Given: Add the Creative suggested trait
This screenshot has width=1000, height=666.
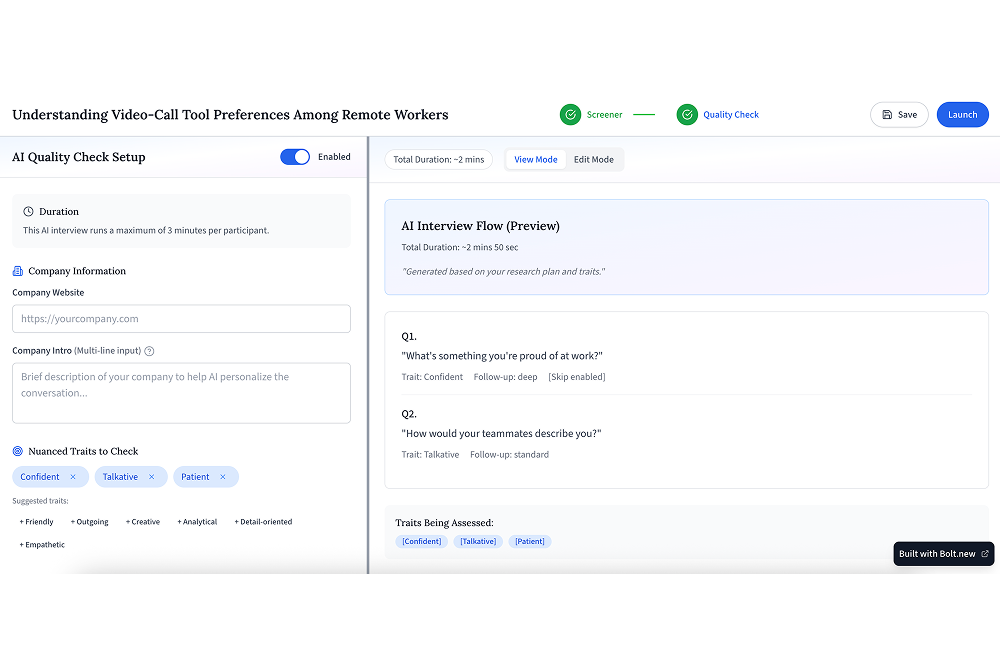Looking at the screenshot, I should (x=143, y=522).
